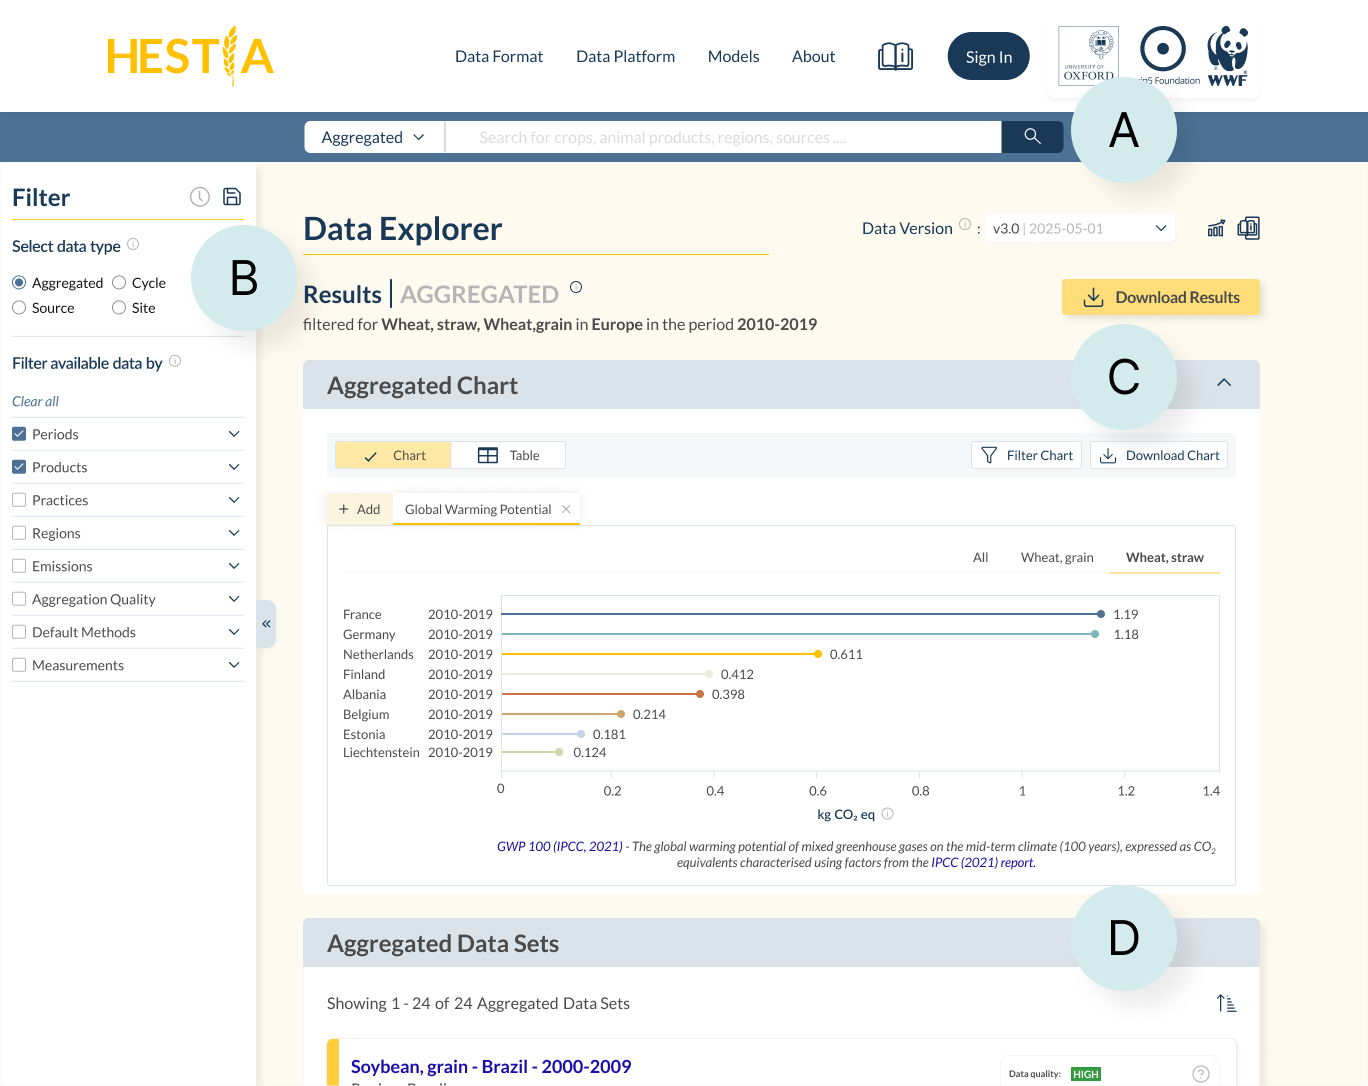Viewport: 1368px width, 1086px height.
Task: Add a new chart indicator tab
Action: [360, 509]
